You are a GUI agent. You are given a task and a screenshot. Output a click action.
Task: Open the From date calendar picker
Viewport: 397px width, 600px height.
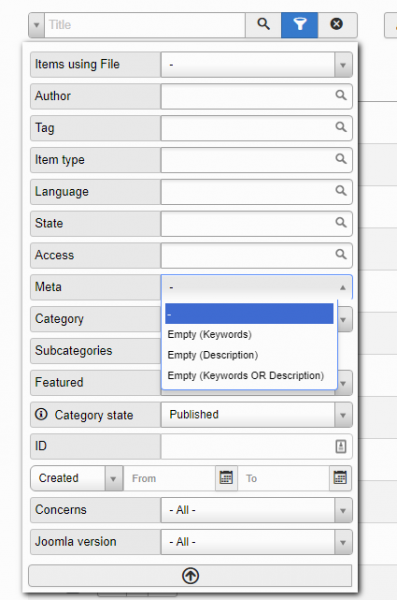226,478
